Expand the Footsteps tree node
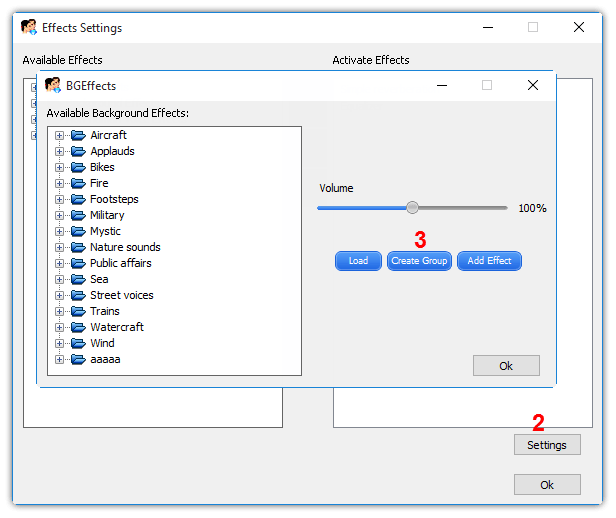 [59, 200]
